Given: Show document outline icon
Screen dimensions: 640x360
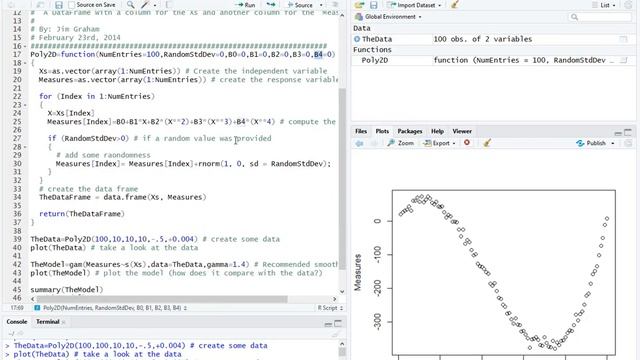Looking at the screenshot, I should (335, 5).
